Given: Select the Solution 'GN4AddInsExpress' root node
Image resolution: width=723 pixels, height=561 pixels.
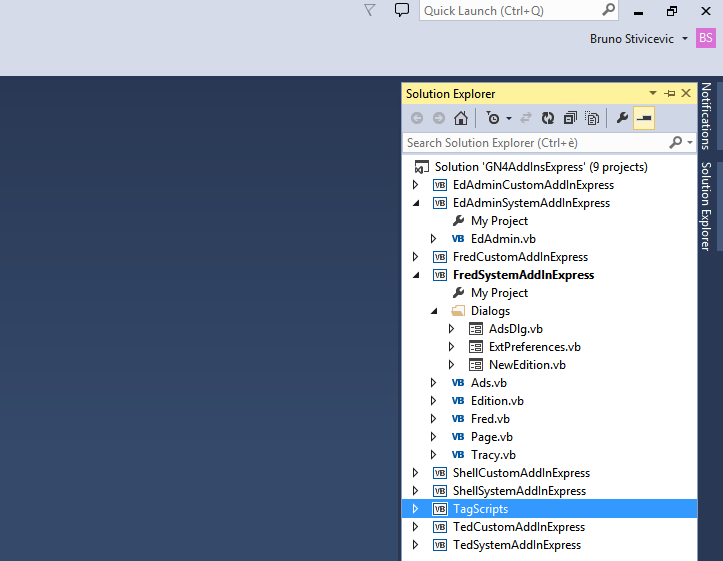Looking at the screenshot, I should click(541, 167).
